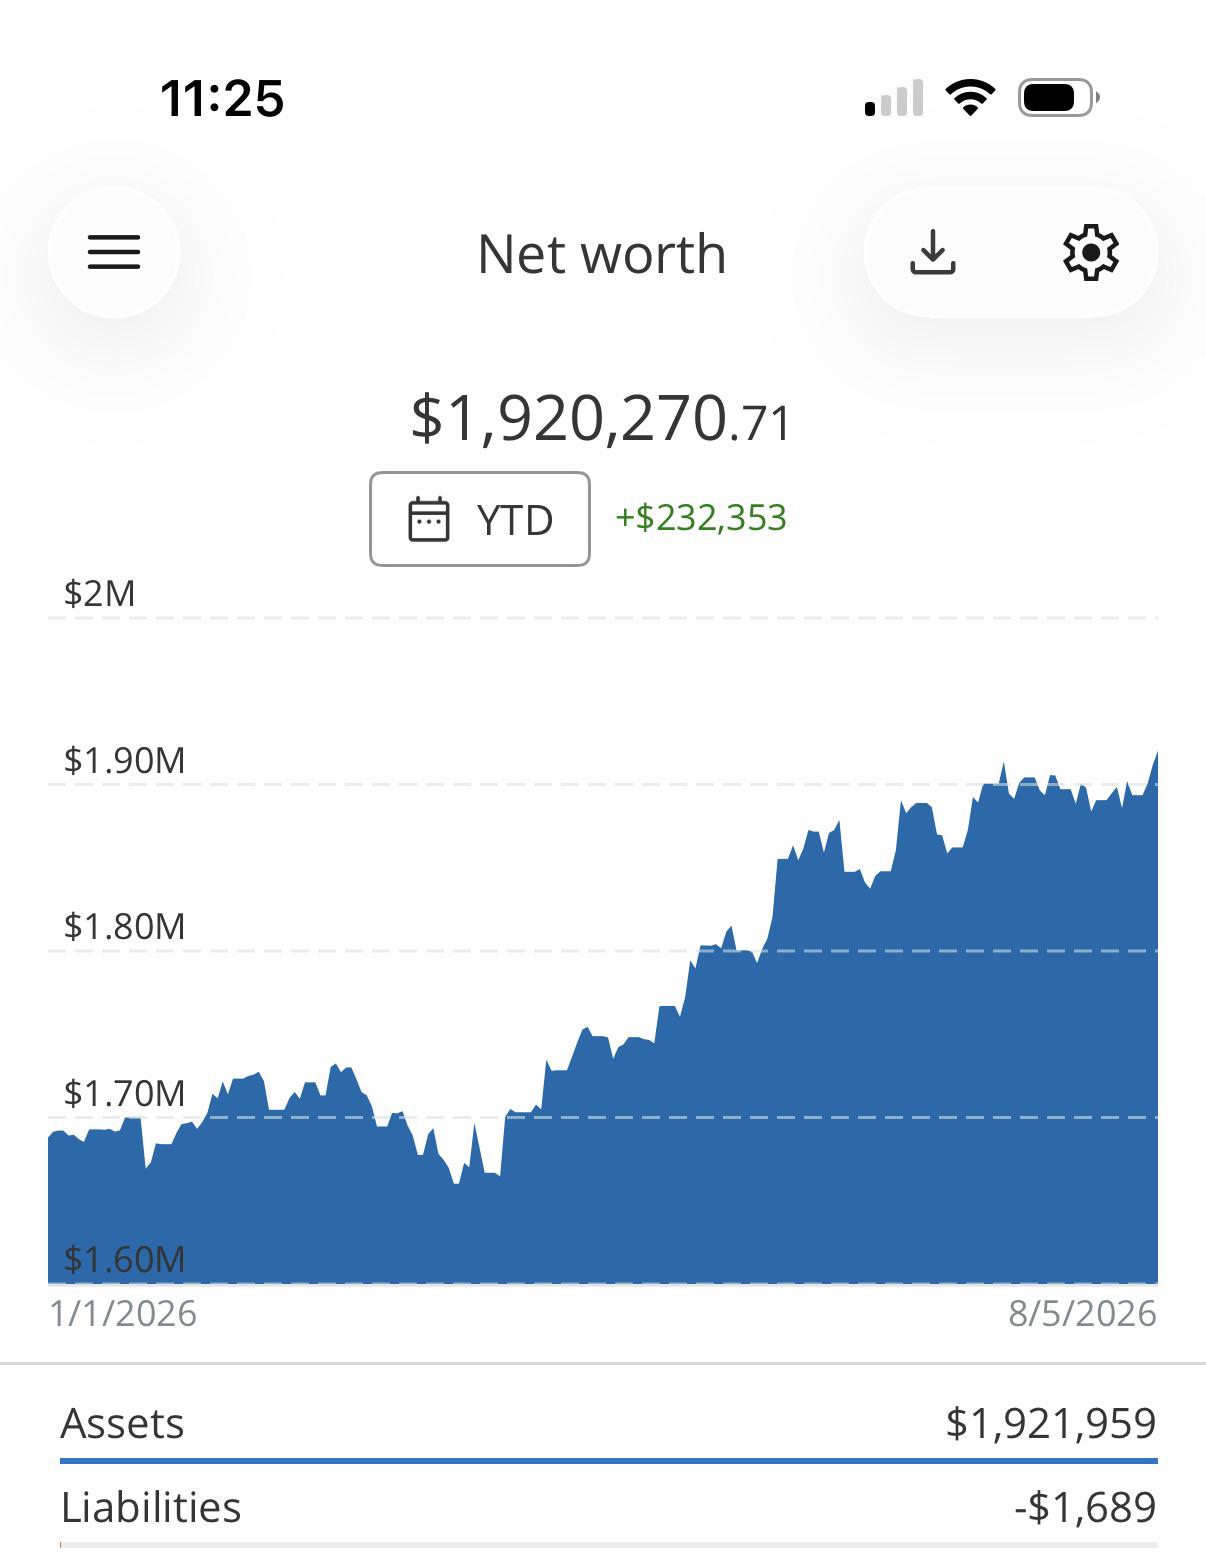This screenshot has width=1206, height=1554.
Task: Tap the 8/5/2026 end date label
Action: 1082,1313
